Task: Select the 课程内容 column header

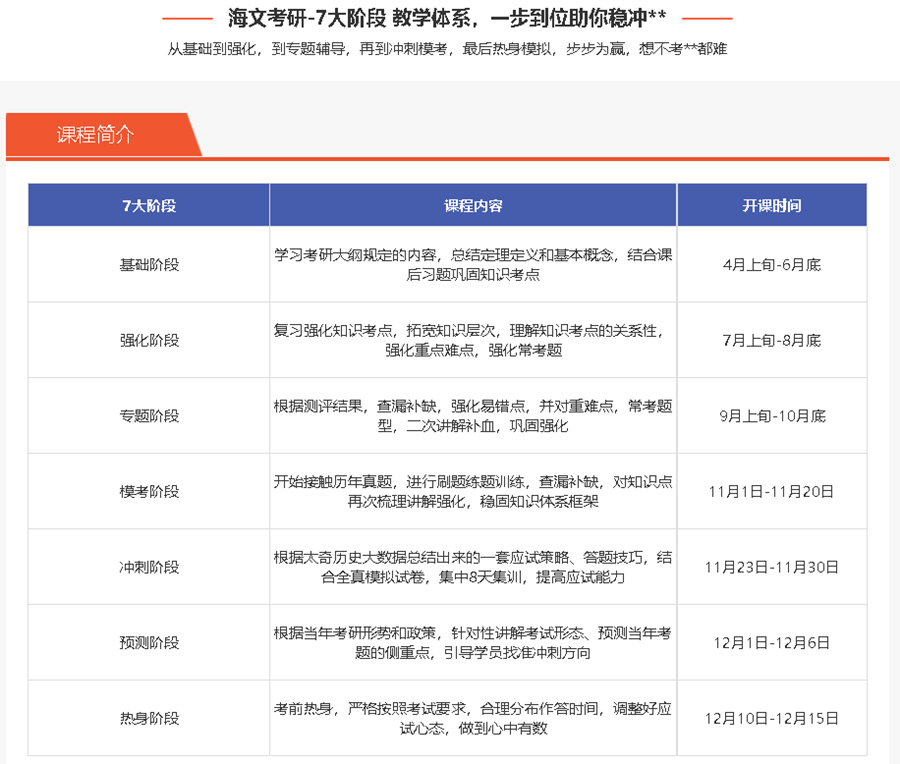Action: click(472, 204)
